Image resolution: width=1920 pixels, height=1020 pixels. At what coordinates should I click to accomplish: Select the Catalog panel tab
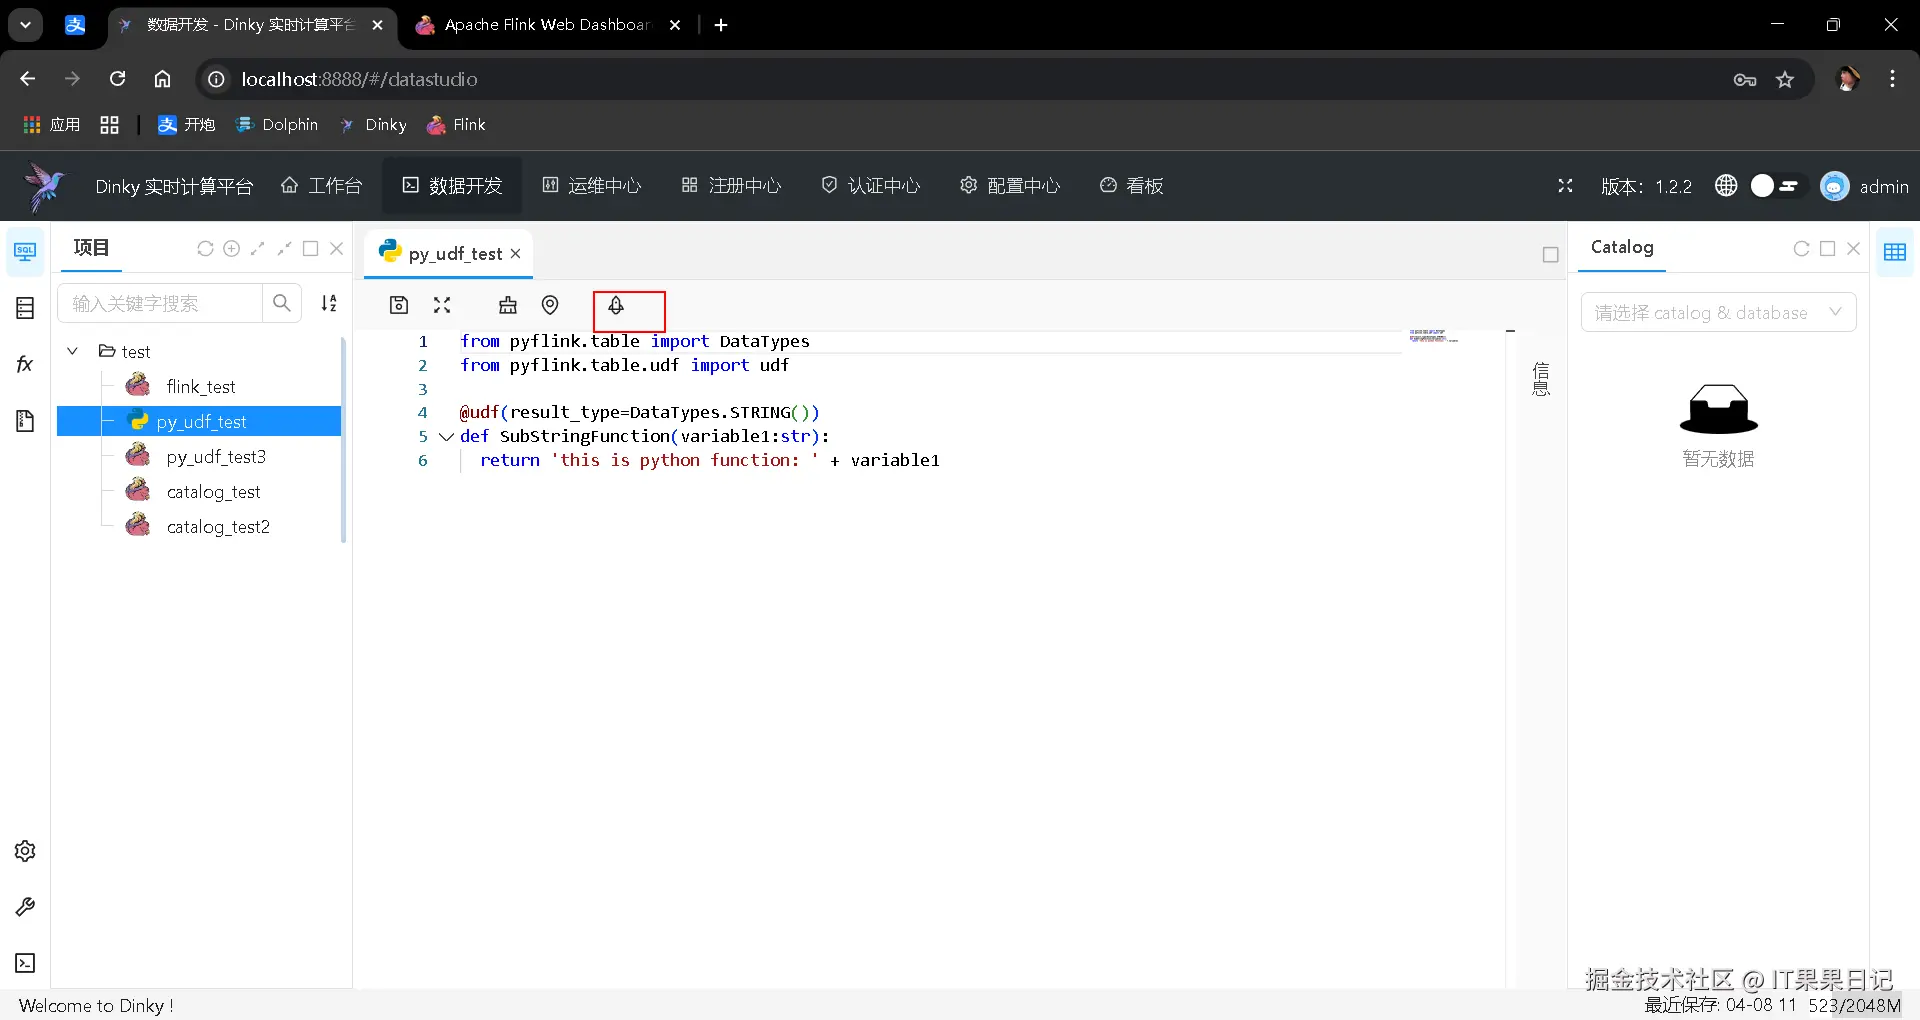click(x=1622, y=248)
